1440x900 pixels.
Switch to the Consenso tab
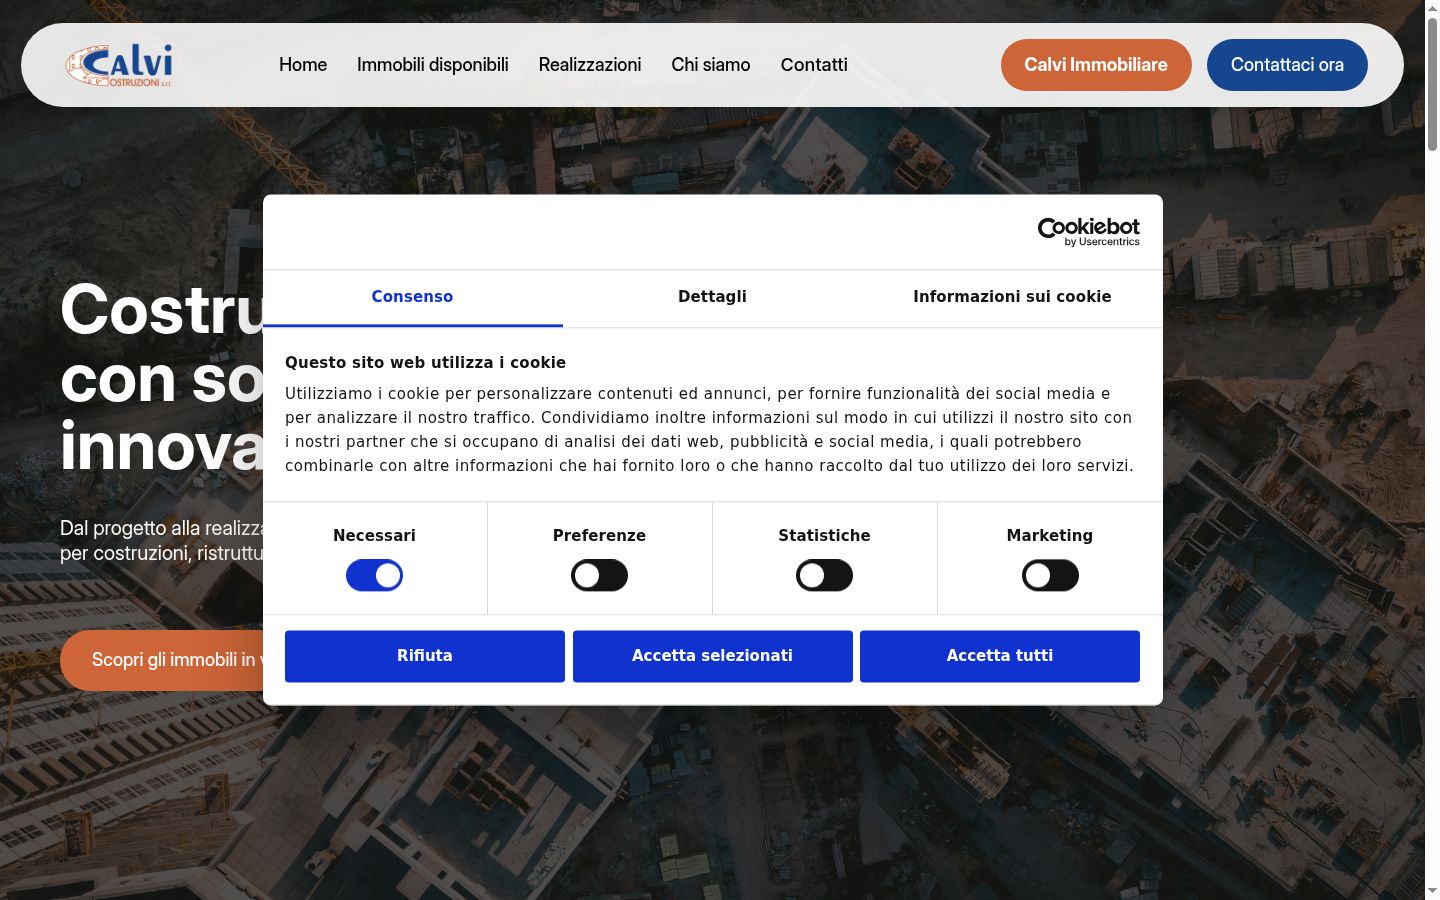pyautogui.click(x=412, y=297)
